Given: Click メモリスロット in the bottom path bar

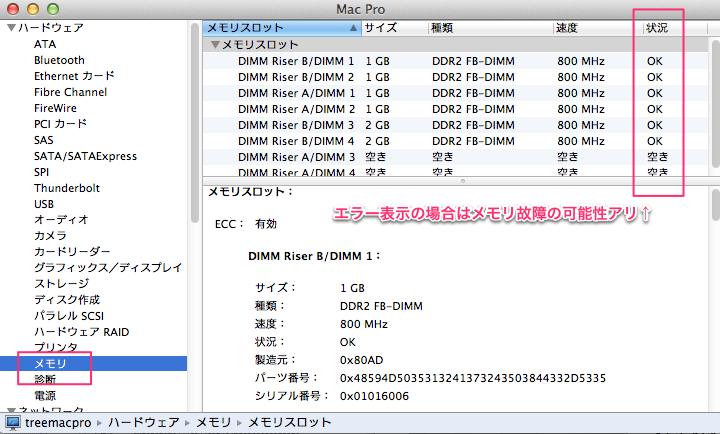Looking at the screenshot, I should point(289,423).
